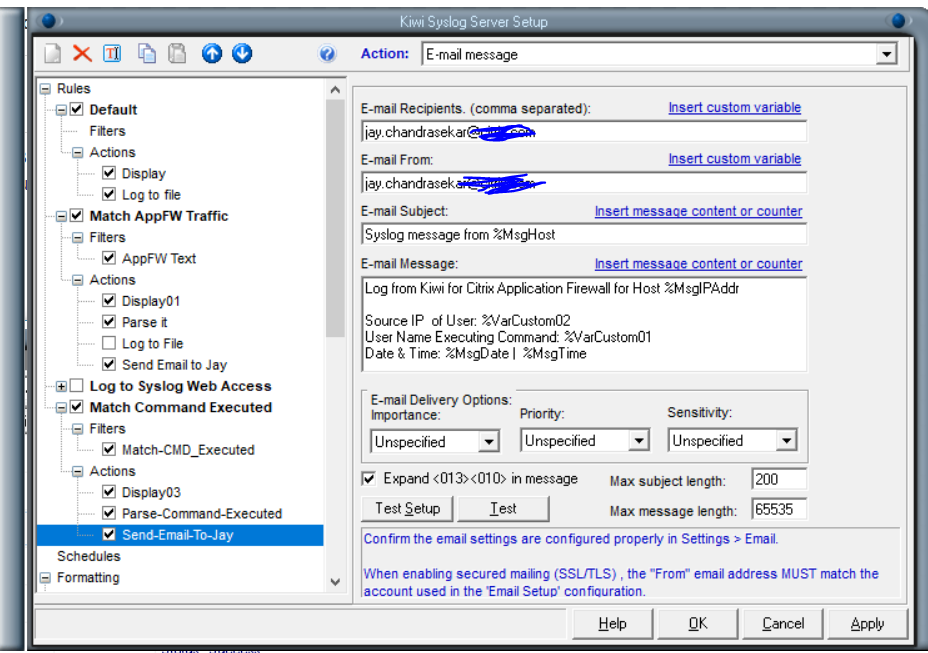Click the Max message length field
Image resolution: width=928 pixels, height=653 pixels.
click(x=779, y=509)
